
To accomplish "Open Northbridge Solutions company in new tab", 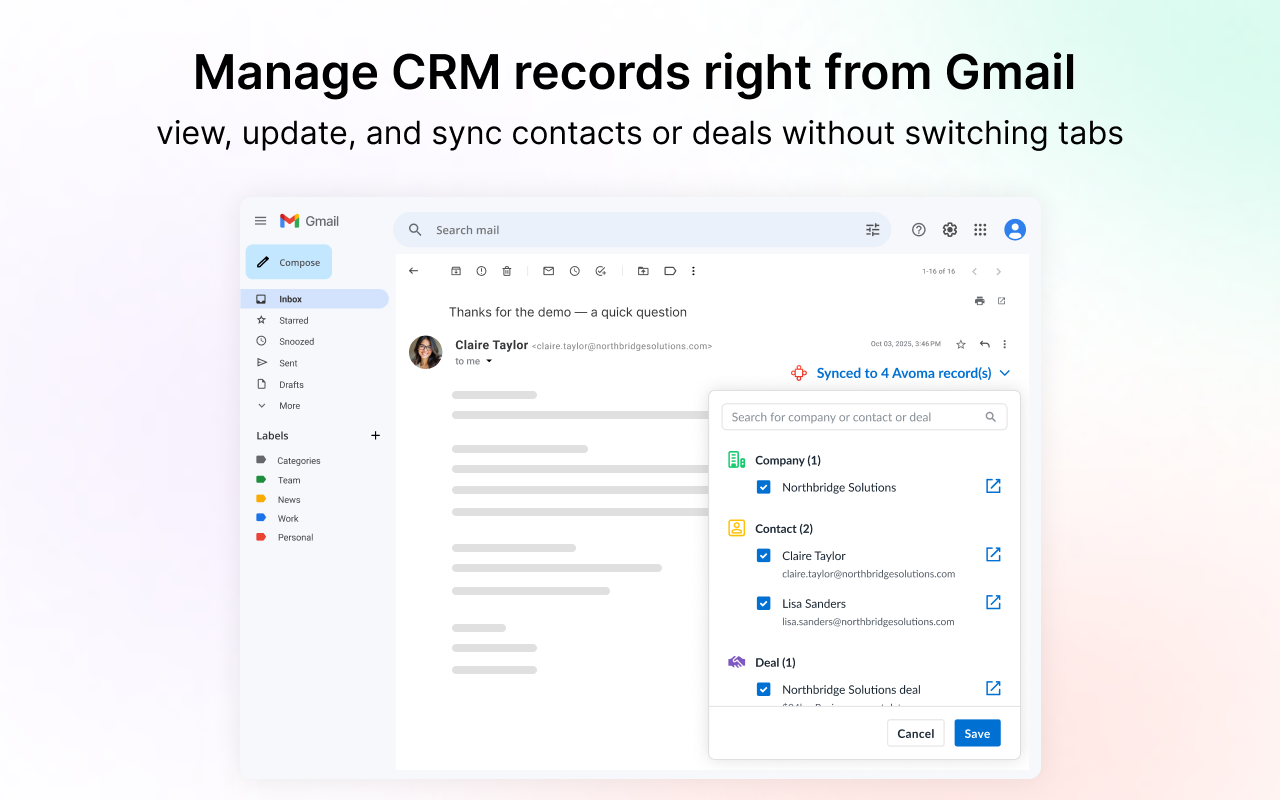I will (x=993, y=486).
